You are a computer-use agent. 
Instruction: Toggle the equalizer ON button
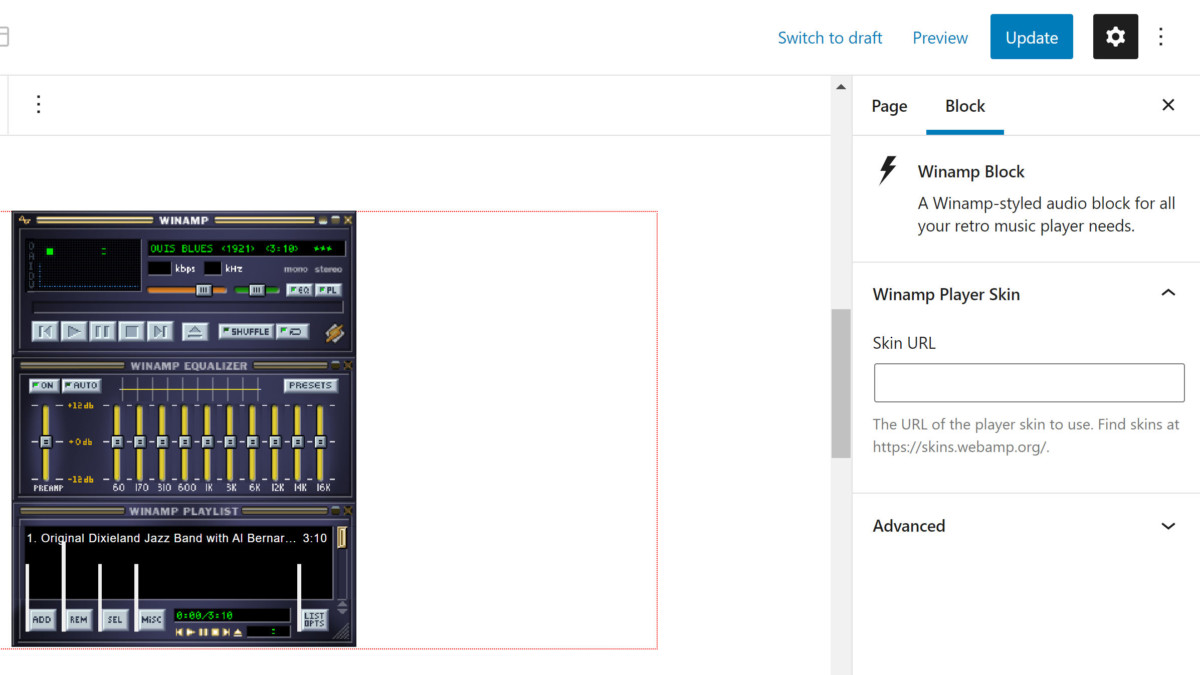pos(43,385)
